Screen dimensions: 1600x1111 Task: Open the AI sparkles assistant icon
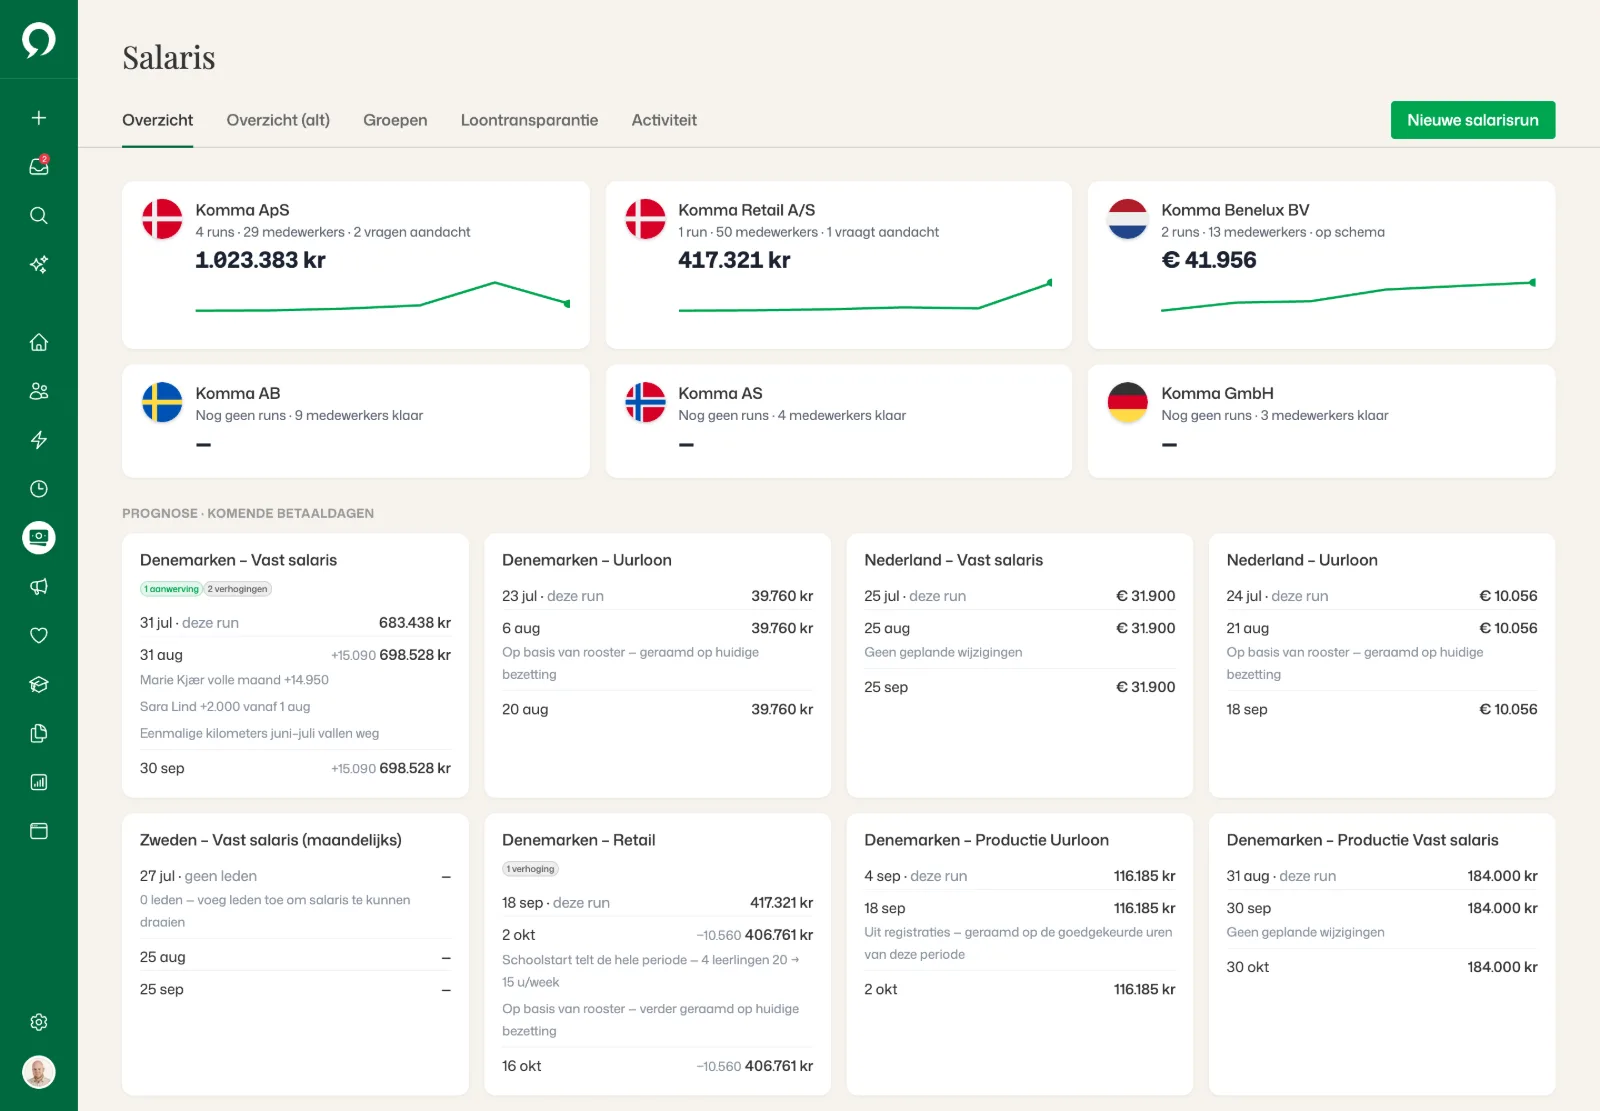click(x=39, y=264)
